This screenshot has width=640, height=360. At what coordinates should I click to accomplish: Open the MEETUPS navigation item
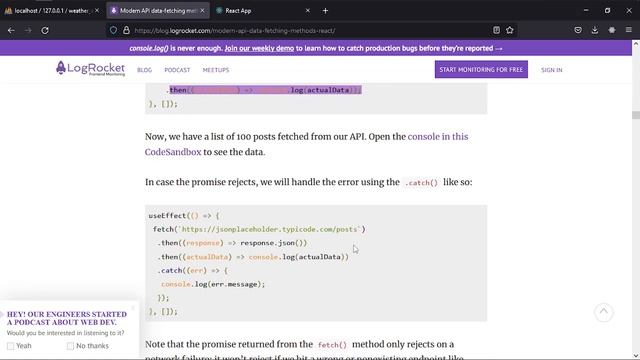[216, 70]
